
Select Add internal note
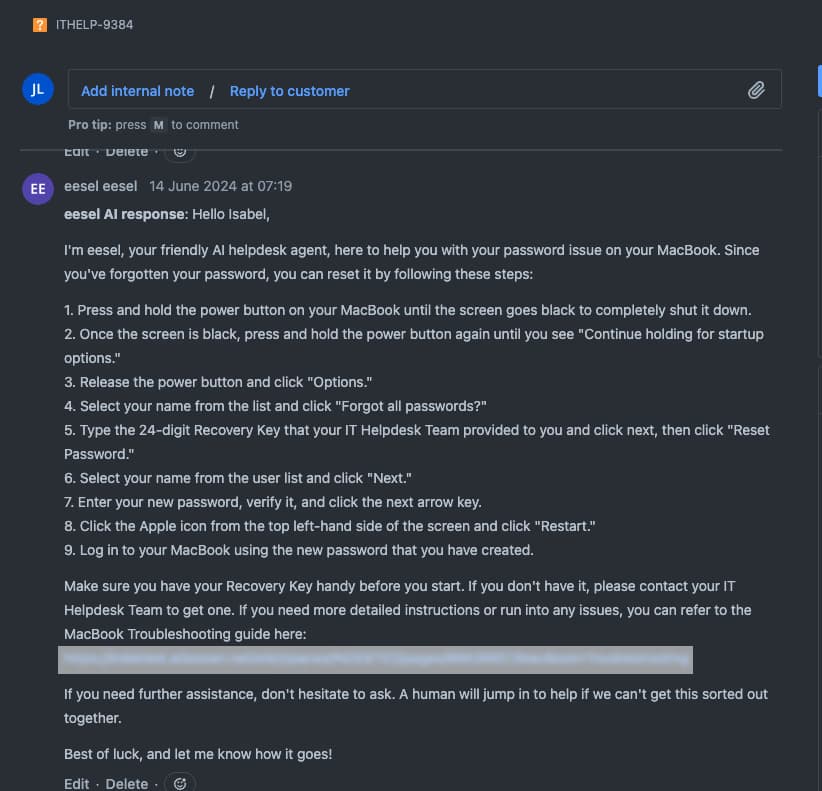pyautogui.click(x=137, y=91)
